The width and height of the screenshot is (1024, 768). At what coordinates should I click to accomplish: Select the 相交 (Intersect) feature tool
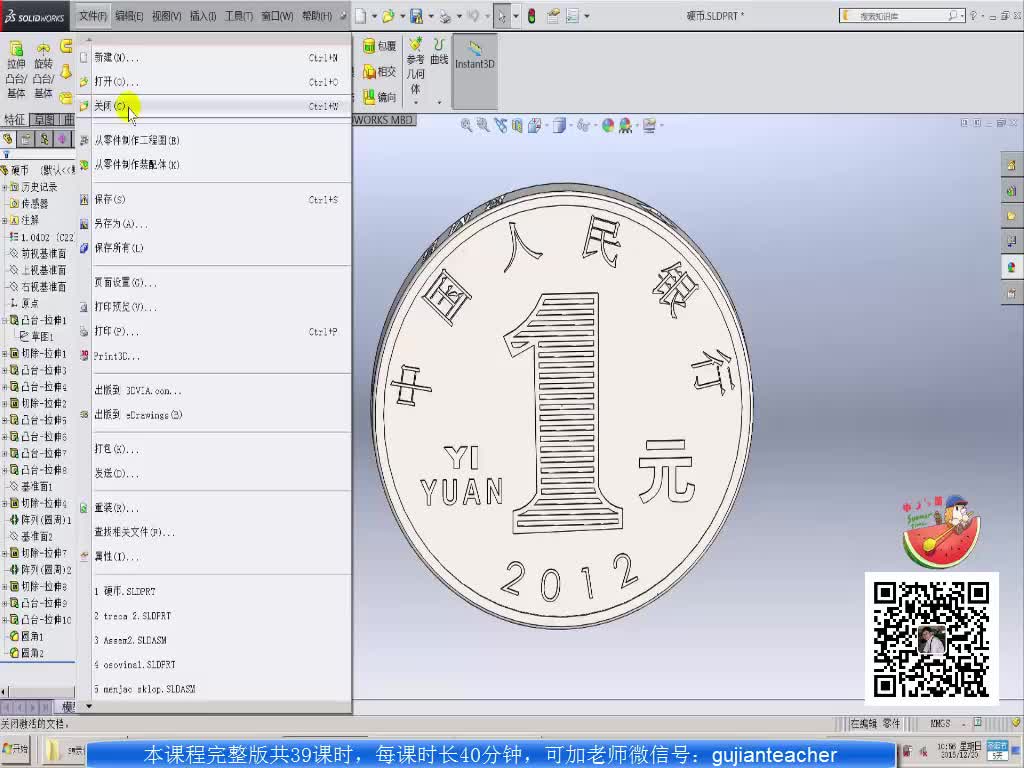pyautogui.click(x=381, y=70)
